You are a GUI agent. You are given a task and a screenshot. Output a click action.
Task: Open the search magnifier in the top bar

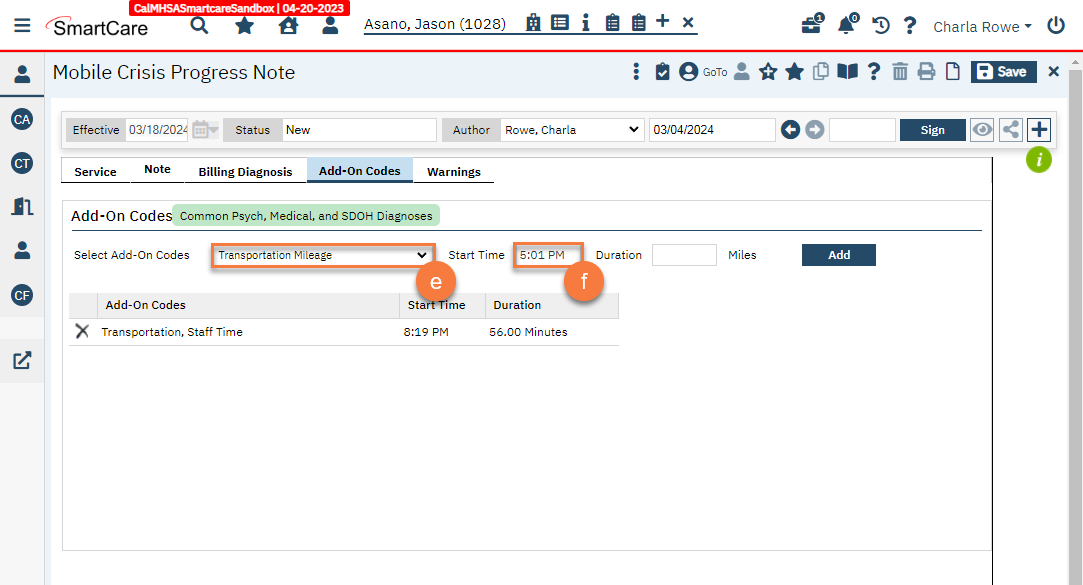tap(199, 26)
